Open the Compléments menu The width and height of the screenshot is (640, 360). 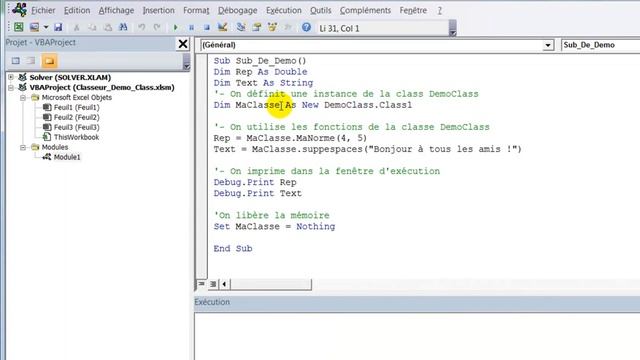365,10
